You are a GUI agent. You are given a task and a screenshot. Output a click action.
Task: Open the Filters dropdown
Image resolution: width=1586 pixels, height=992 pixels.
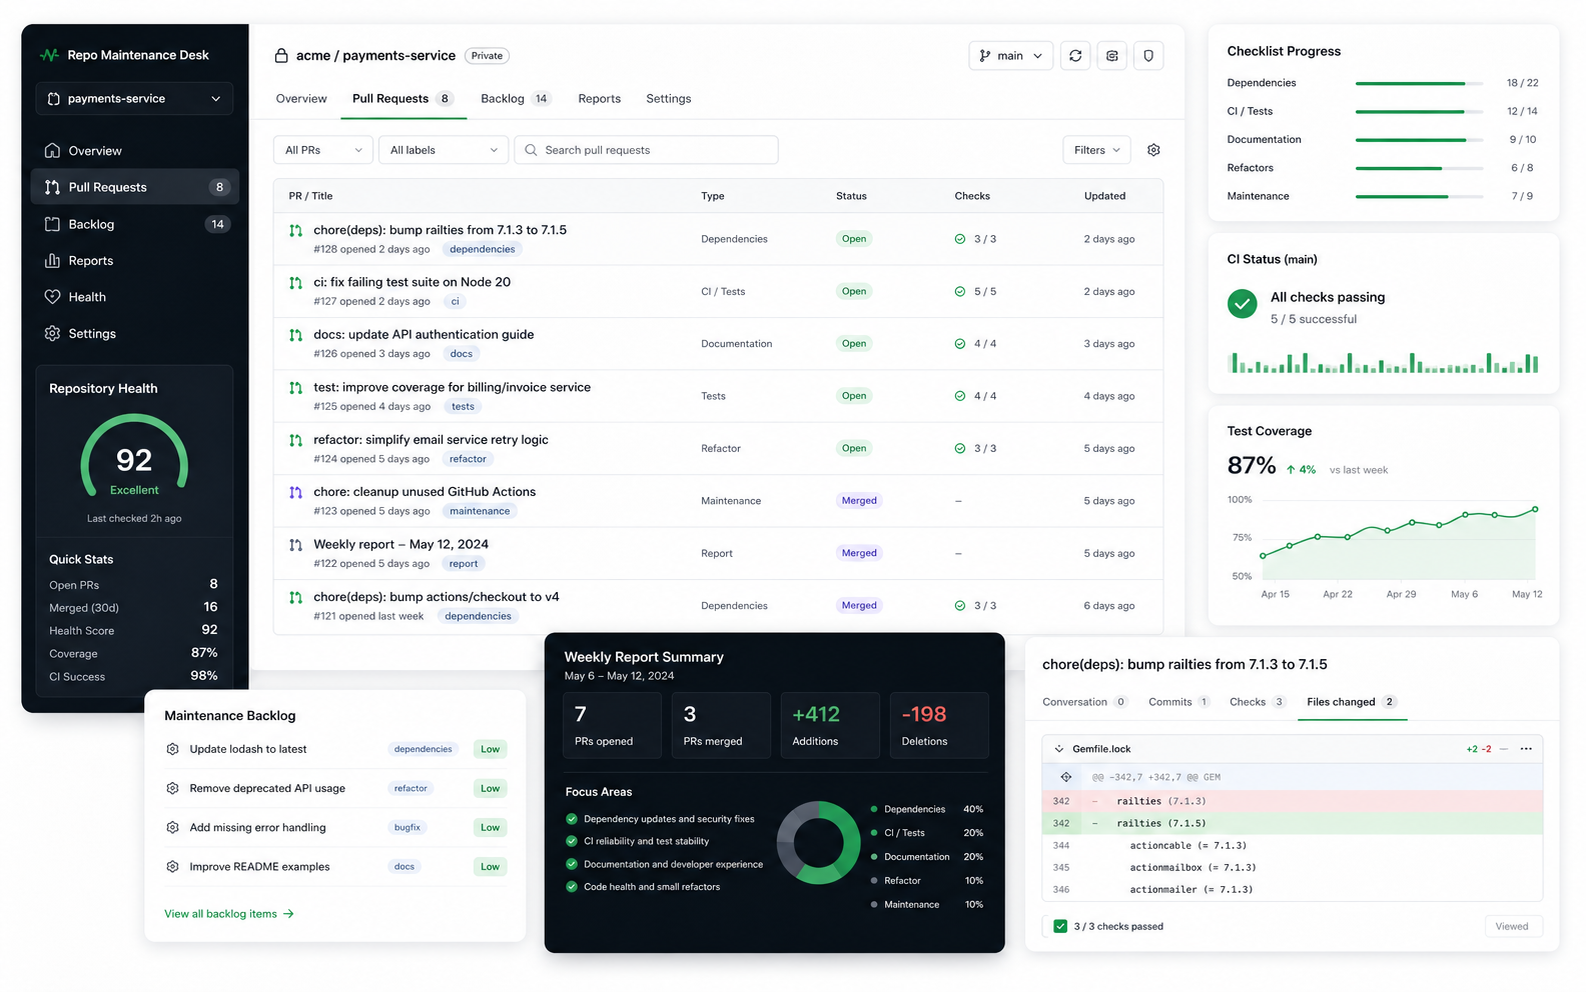(x=1097, y=150)
